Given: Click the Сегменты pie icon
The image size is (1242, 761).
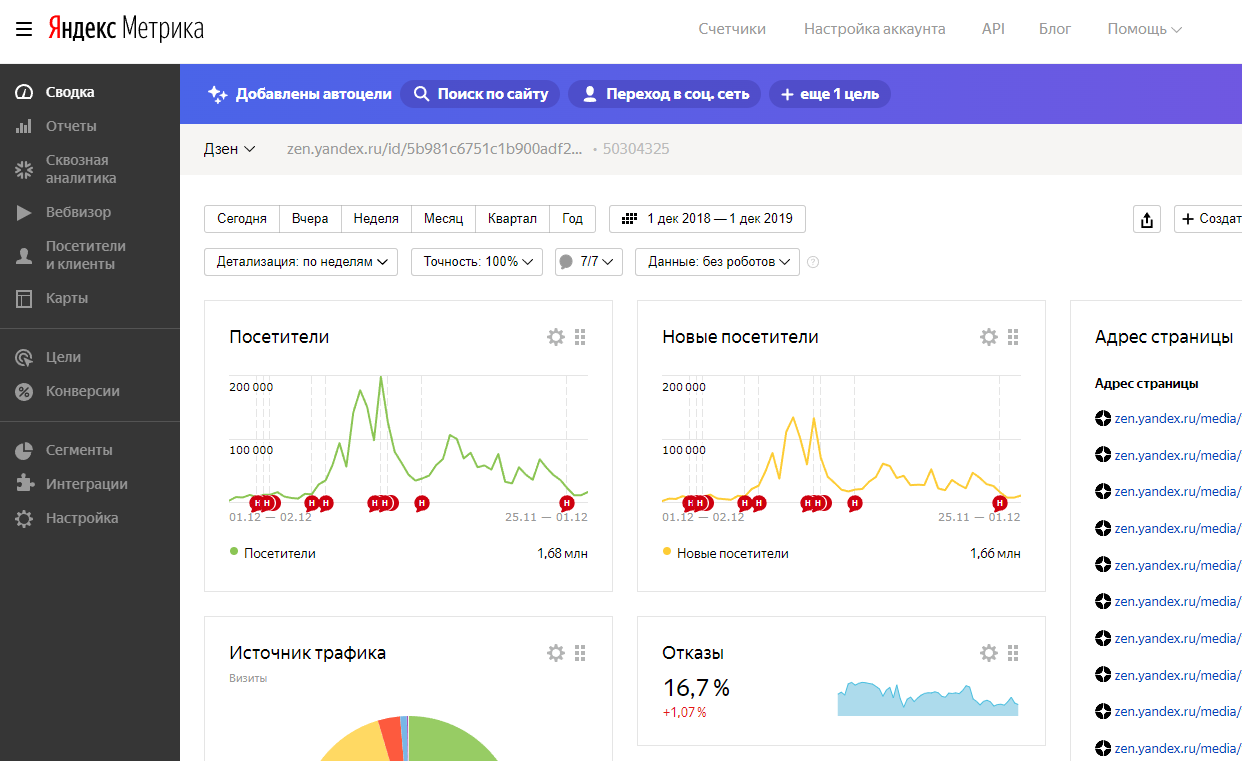Looking at the screenshot, I should [x=24, y=450].
